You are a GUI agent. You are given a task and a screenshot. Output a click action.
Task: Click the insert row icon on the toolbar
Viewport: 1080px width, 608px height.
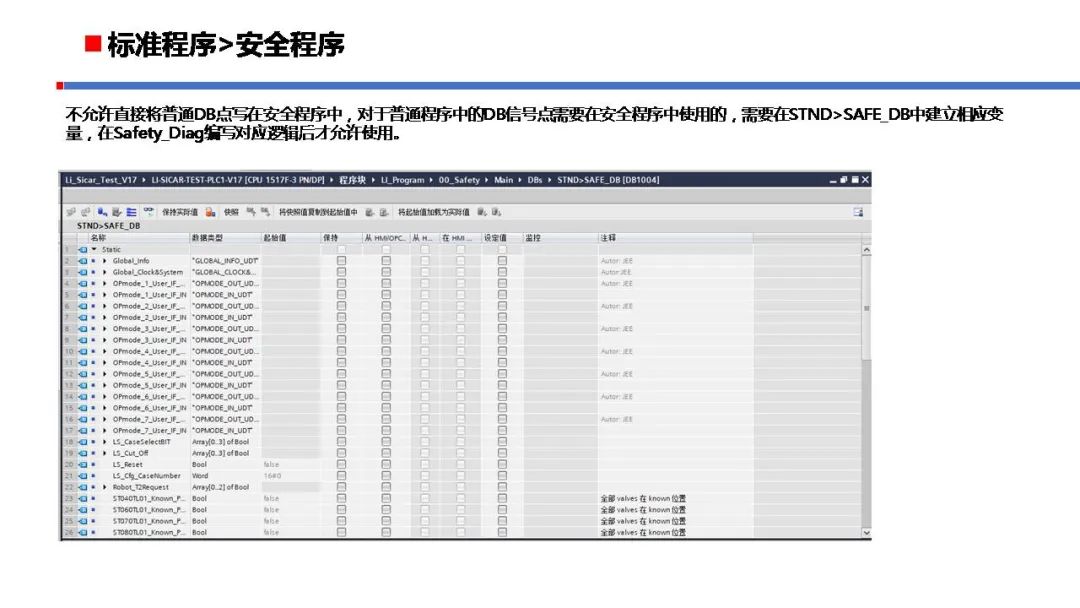point(104,212)
